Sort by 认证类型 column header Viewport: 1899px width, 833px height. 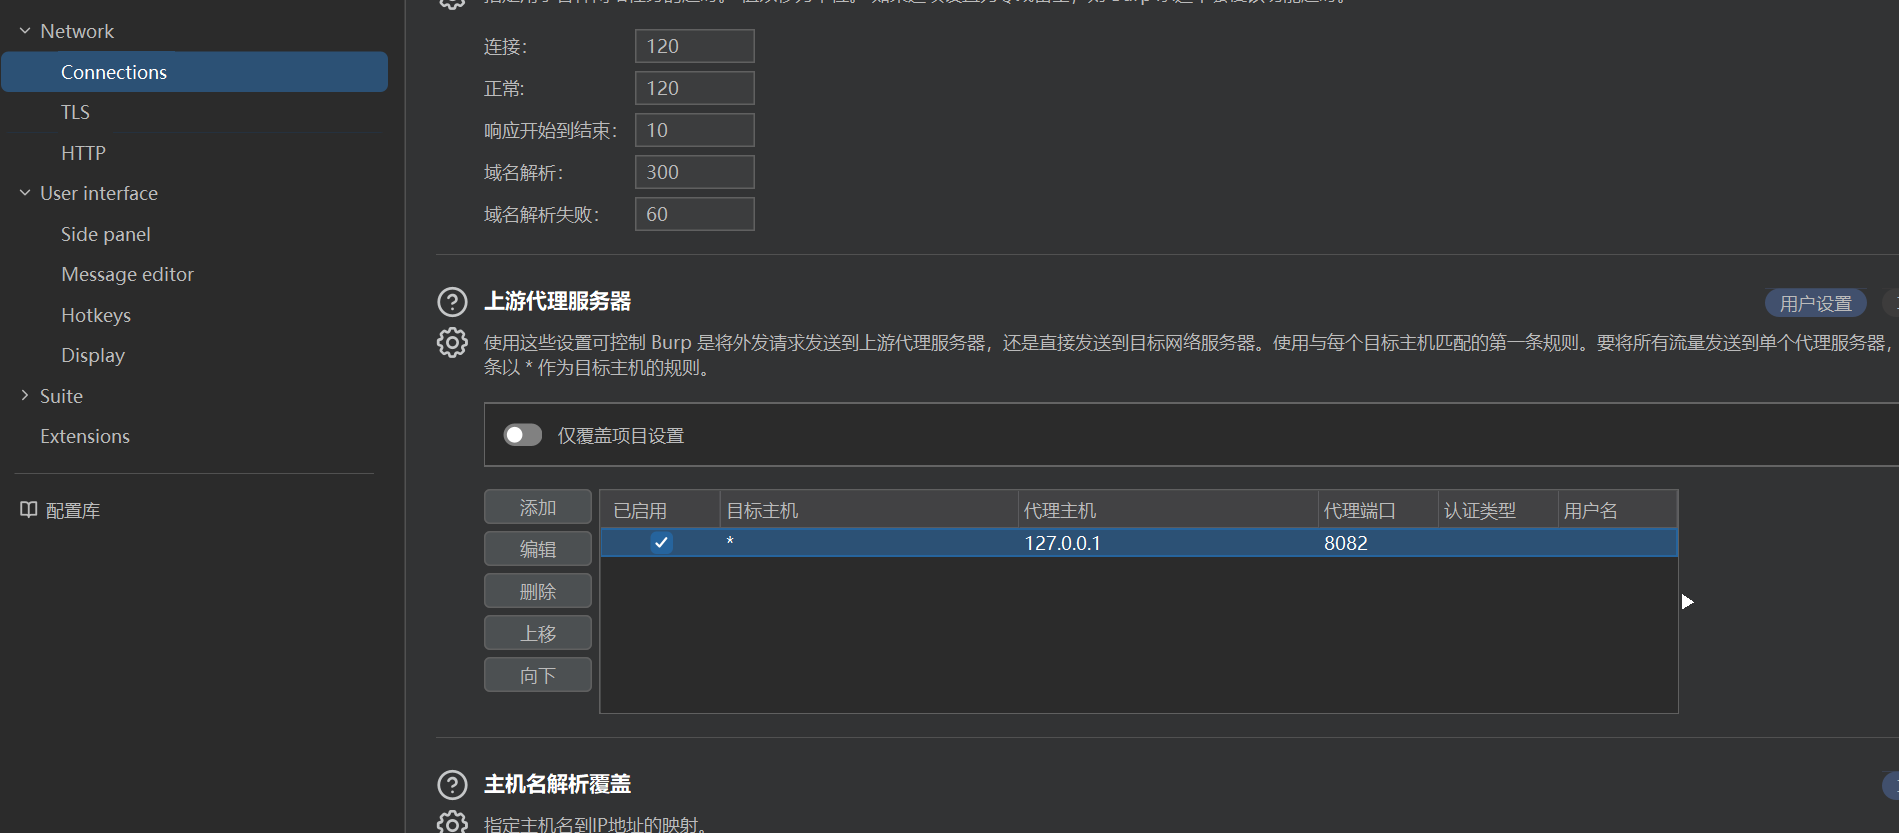[1498, 510]
